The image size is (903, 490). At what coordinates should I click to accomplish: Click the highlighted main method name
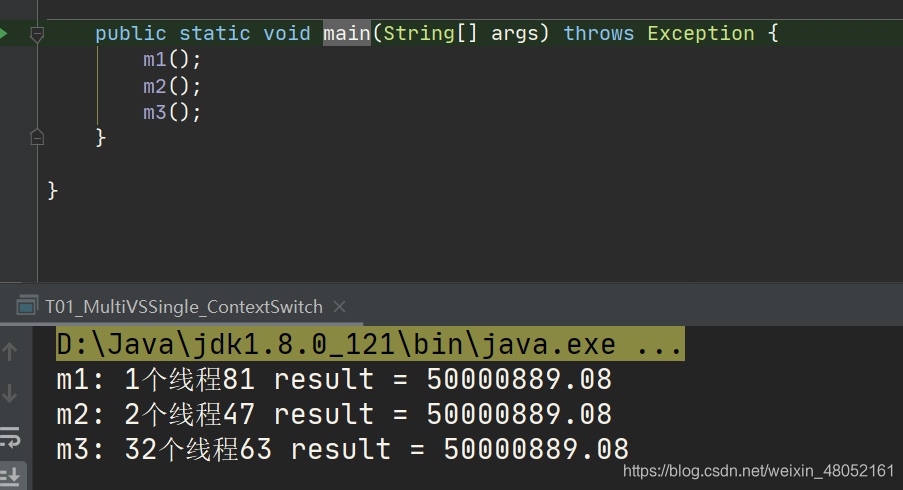tap(347, 33)
